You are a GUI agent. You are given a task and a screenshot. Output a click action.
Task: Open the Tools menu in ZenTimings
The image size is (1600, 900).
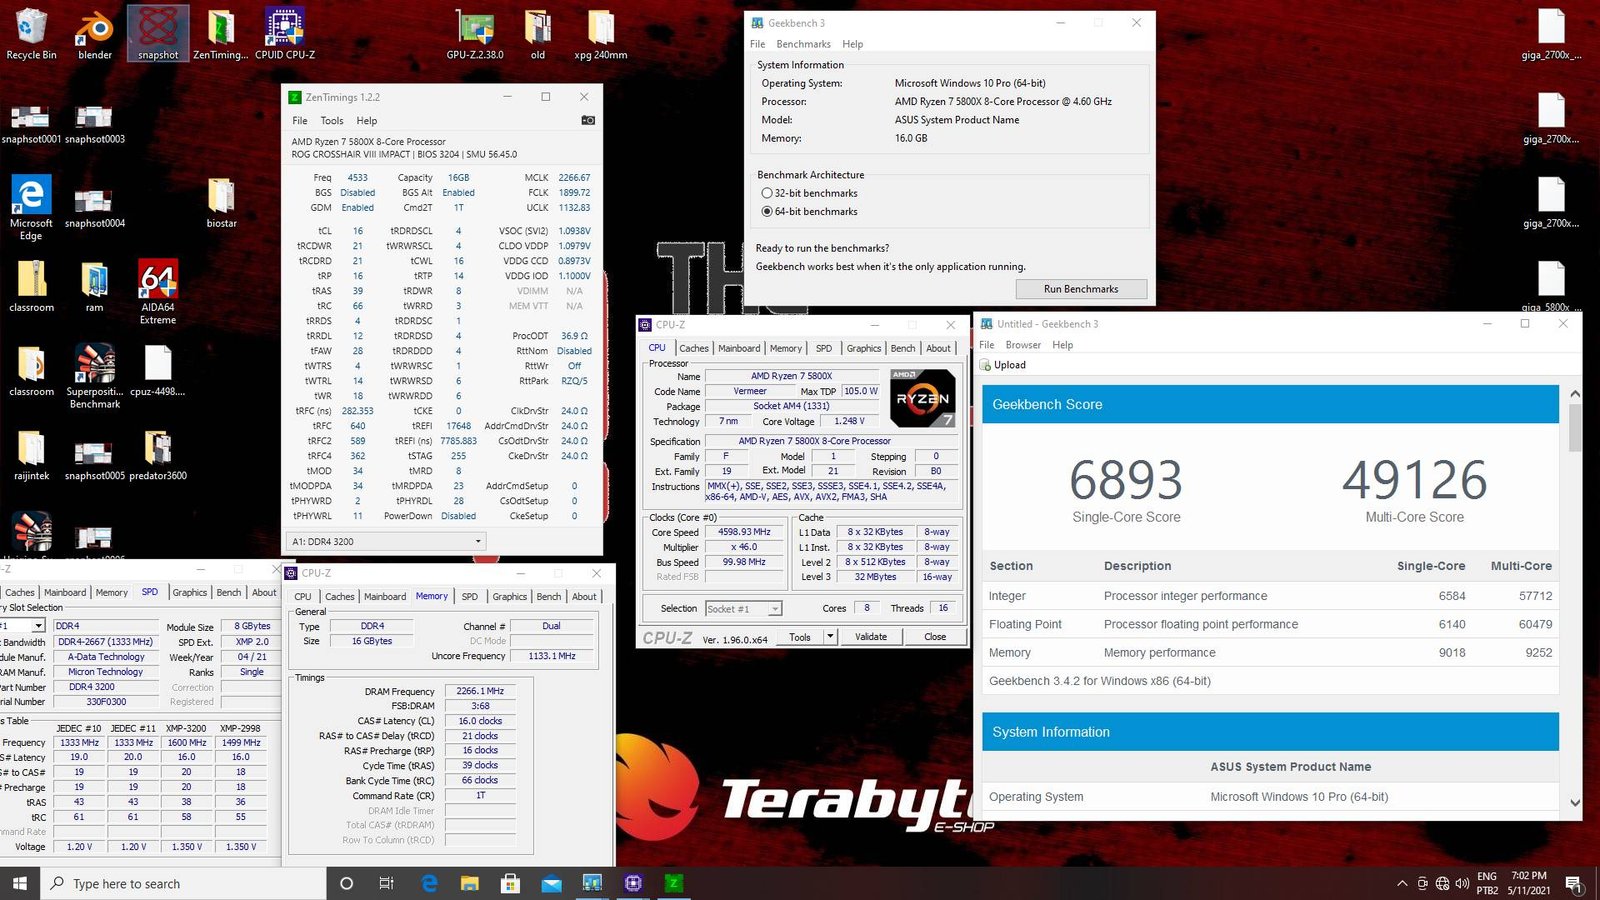pyautogui.click(x=332, y=120)
